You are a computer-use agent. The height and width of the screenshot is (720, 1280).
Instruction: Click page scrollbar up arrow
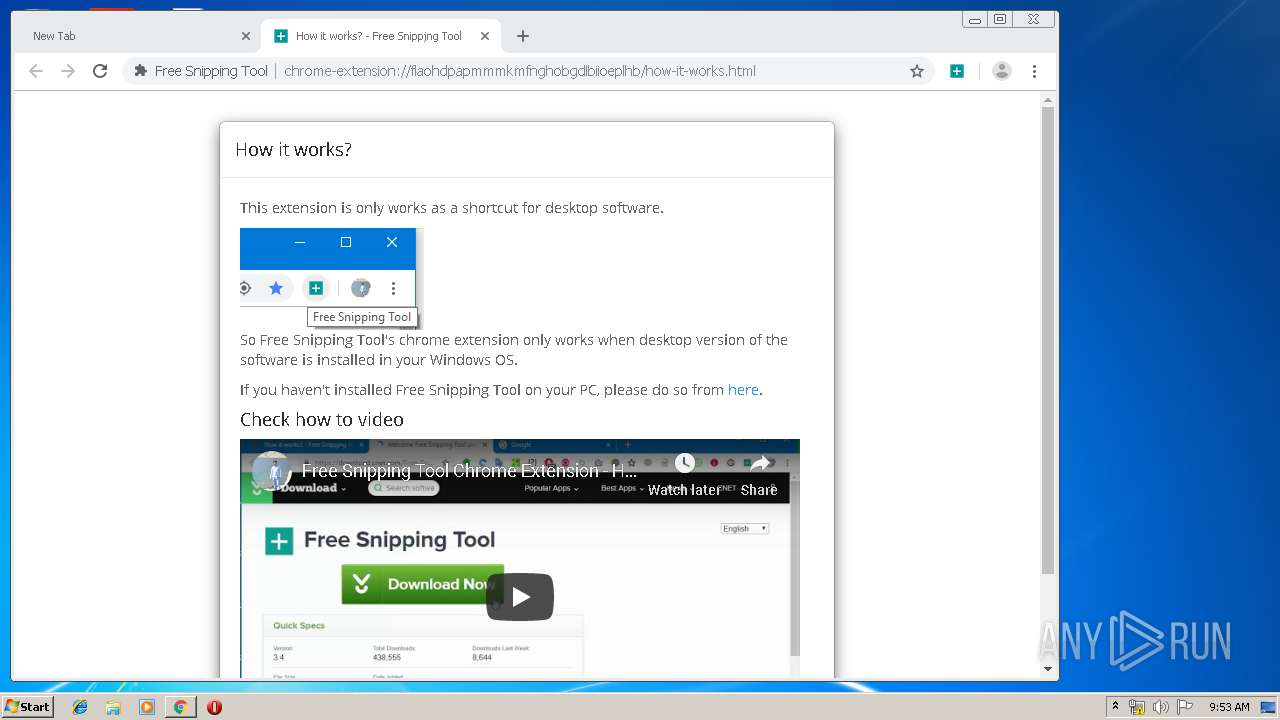tap(1048, 99)
